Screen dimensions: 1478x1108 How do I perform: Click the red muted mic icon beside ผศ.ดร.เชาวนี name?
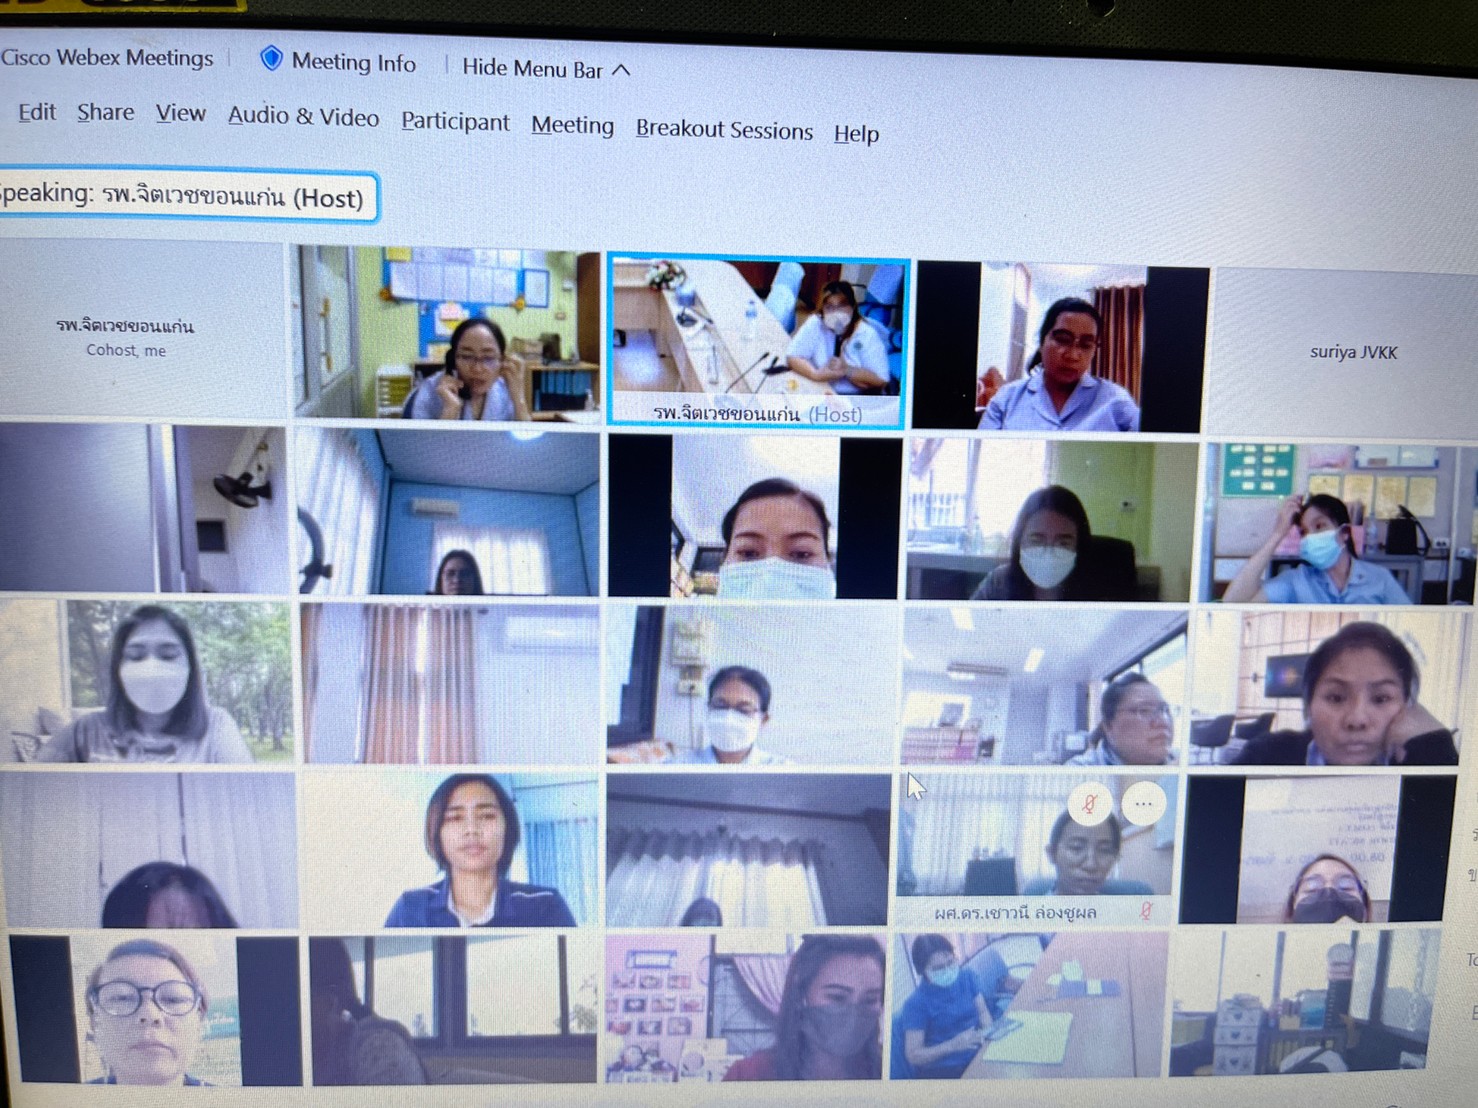(1146, 911)
